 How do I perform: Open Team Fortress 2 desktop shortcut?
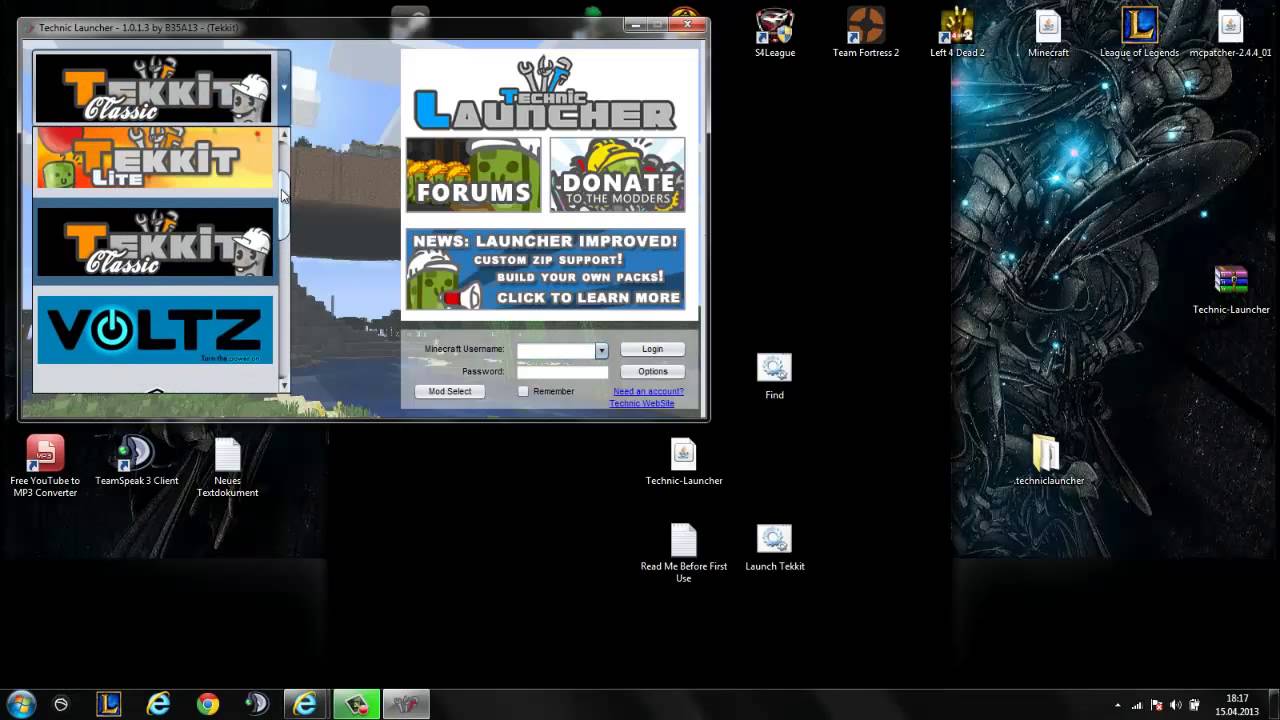(x=866, y=32)
